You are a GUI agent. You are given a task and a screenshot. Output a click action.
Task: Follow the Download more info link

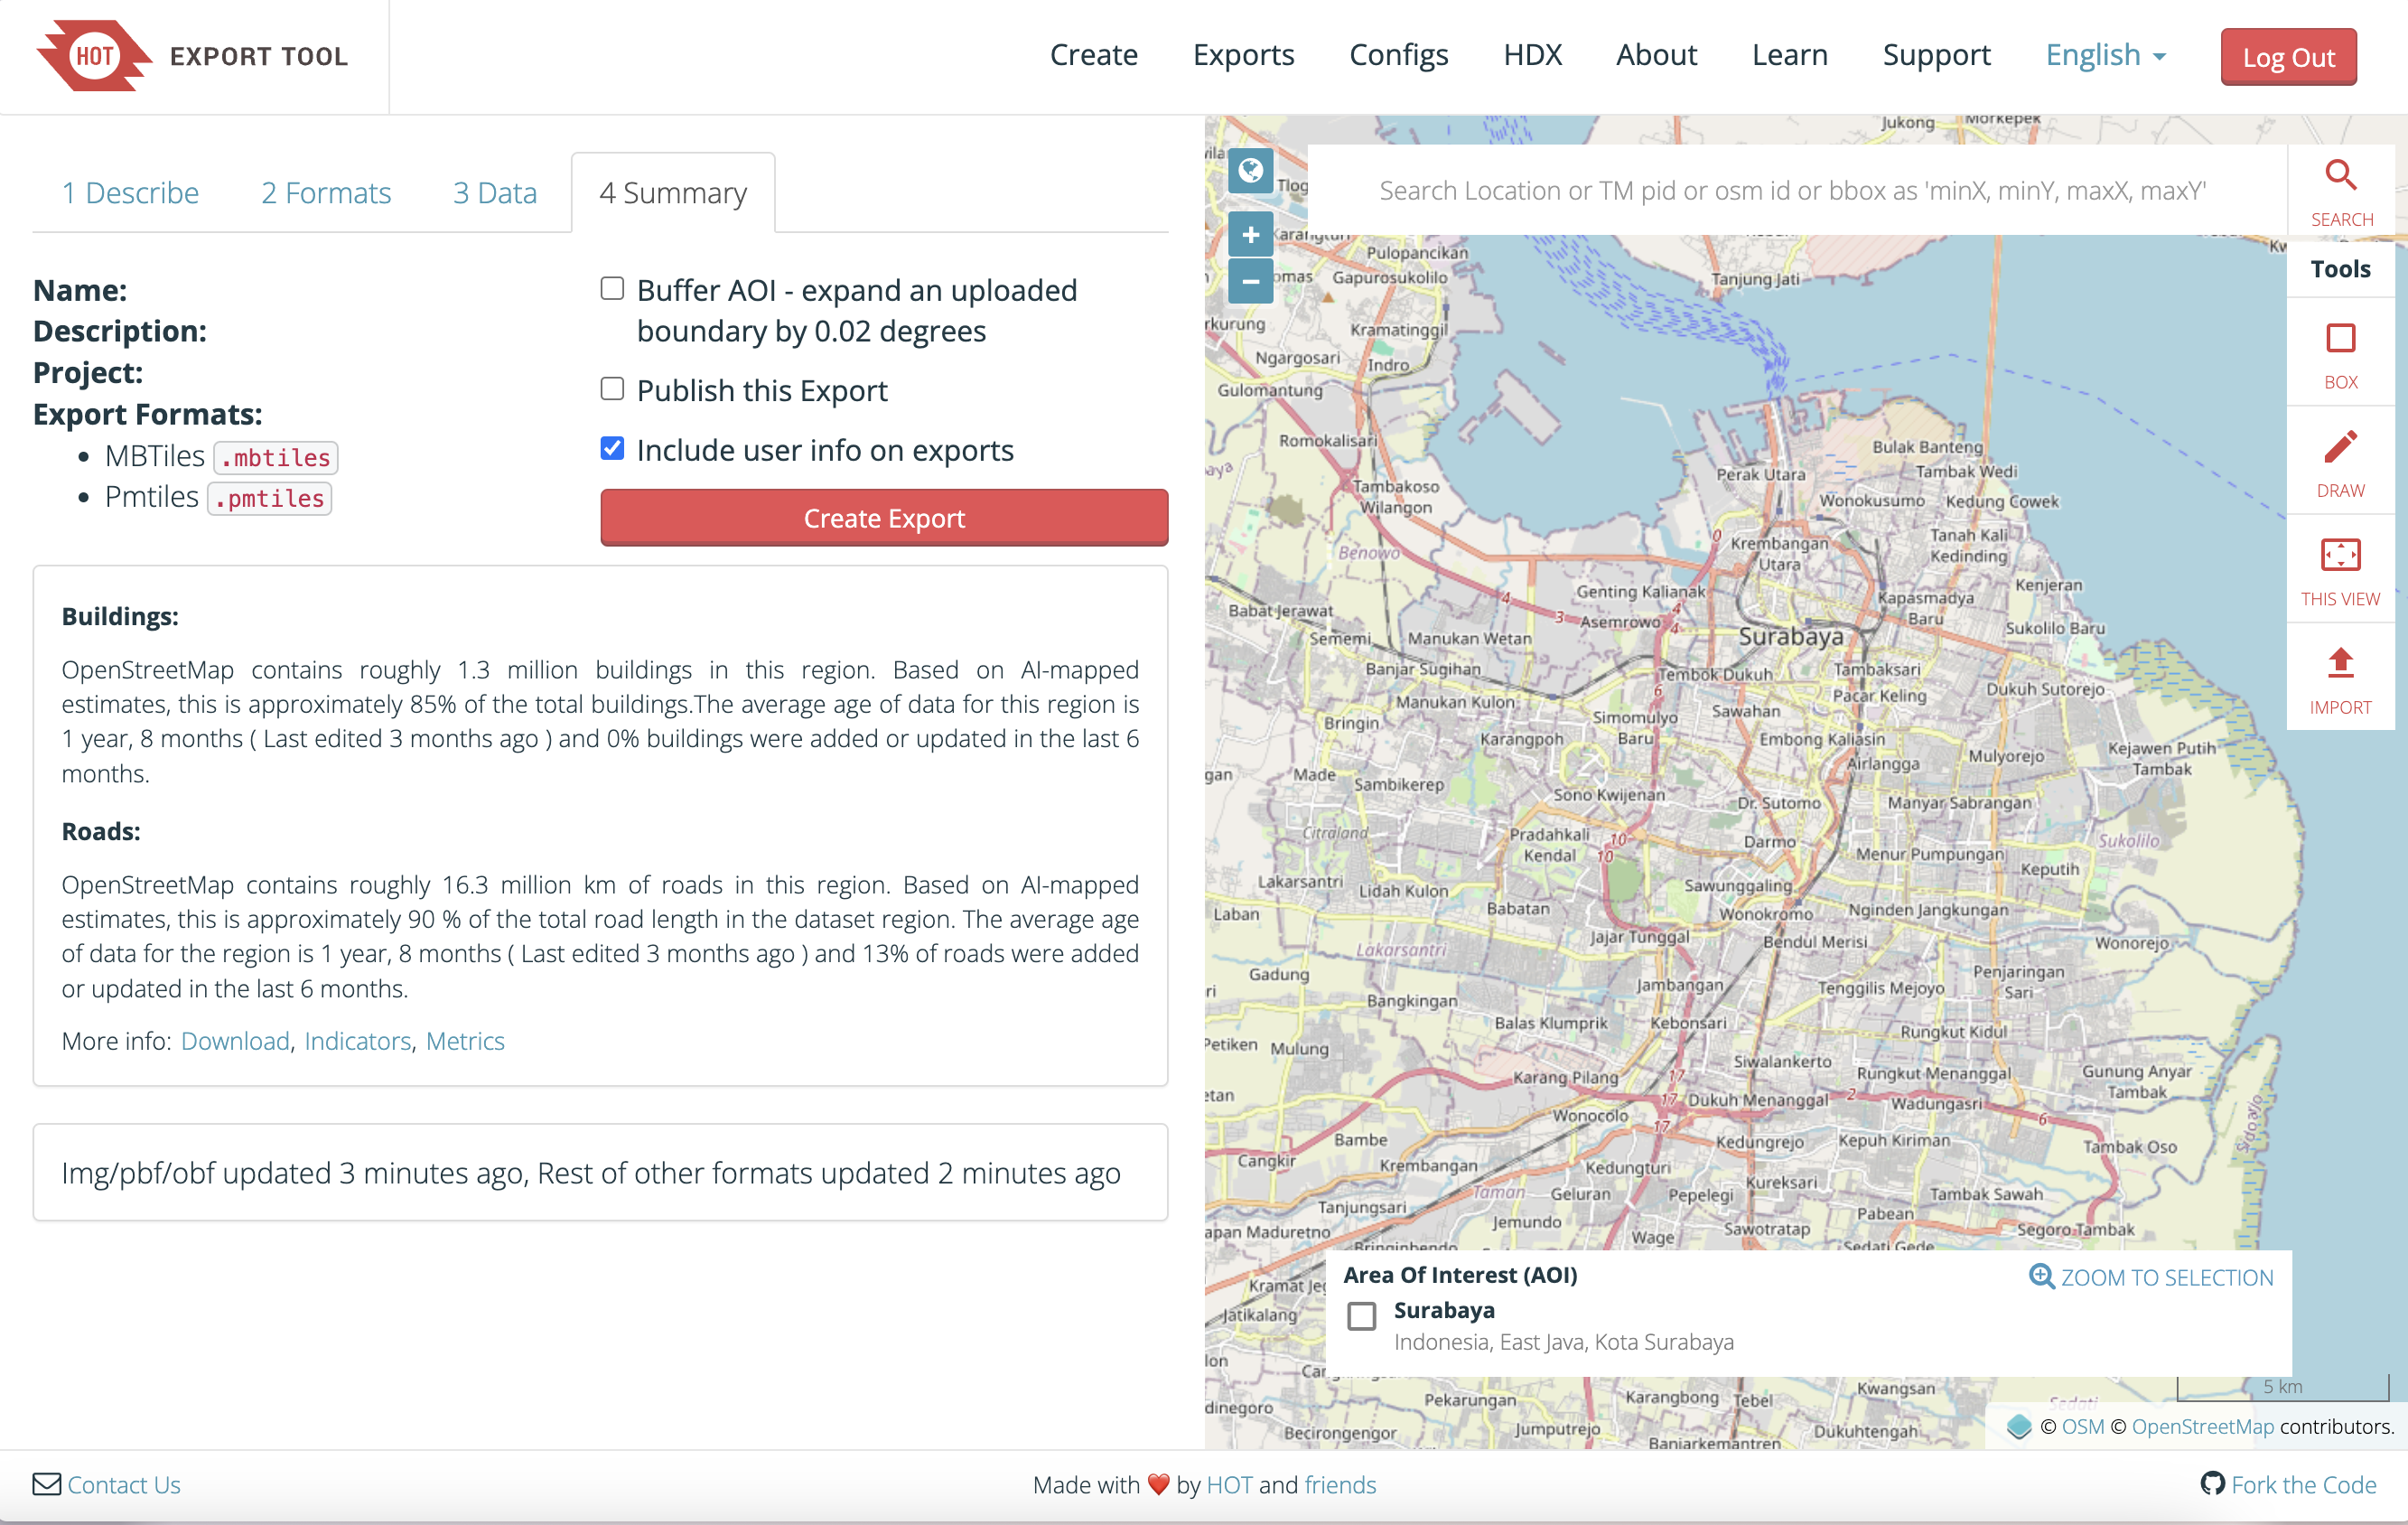pos(235,1041)
